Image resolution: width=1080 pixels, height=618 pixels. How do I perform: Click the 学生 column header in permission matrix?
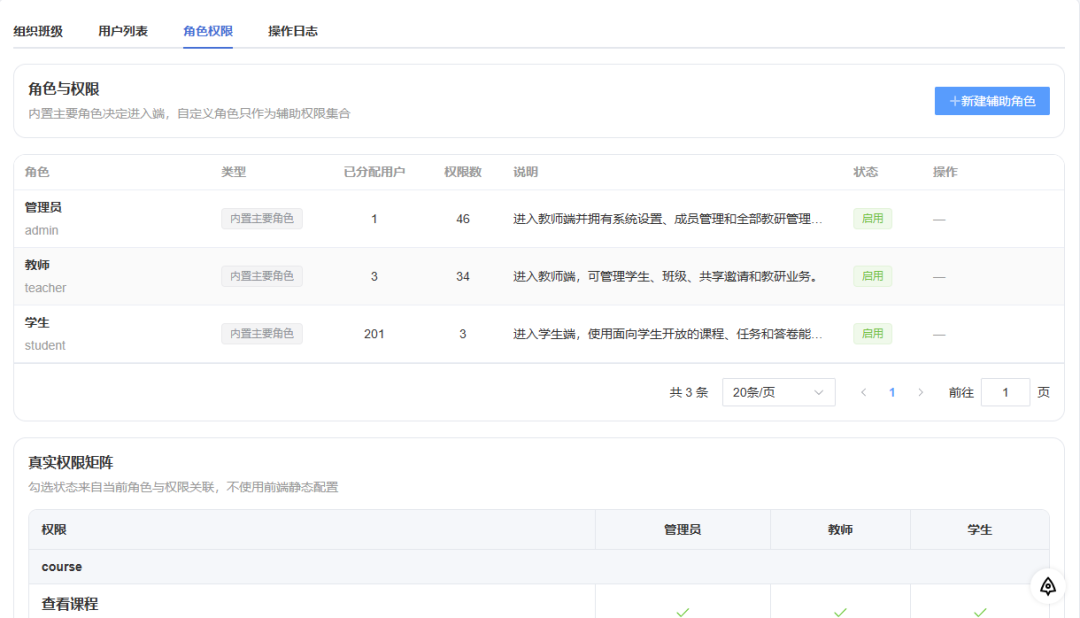(x=979, y=530)
